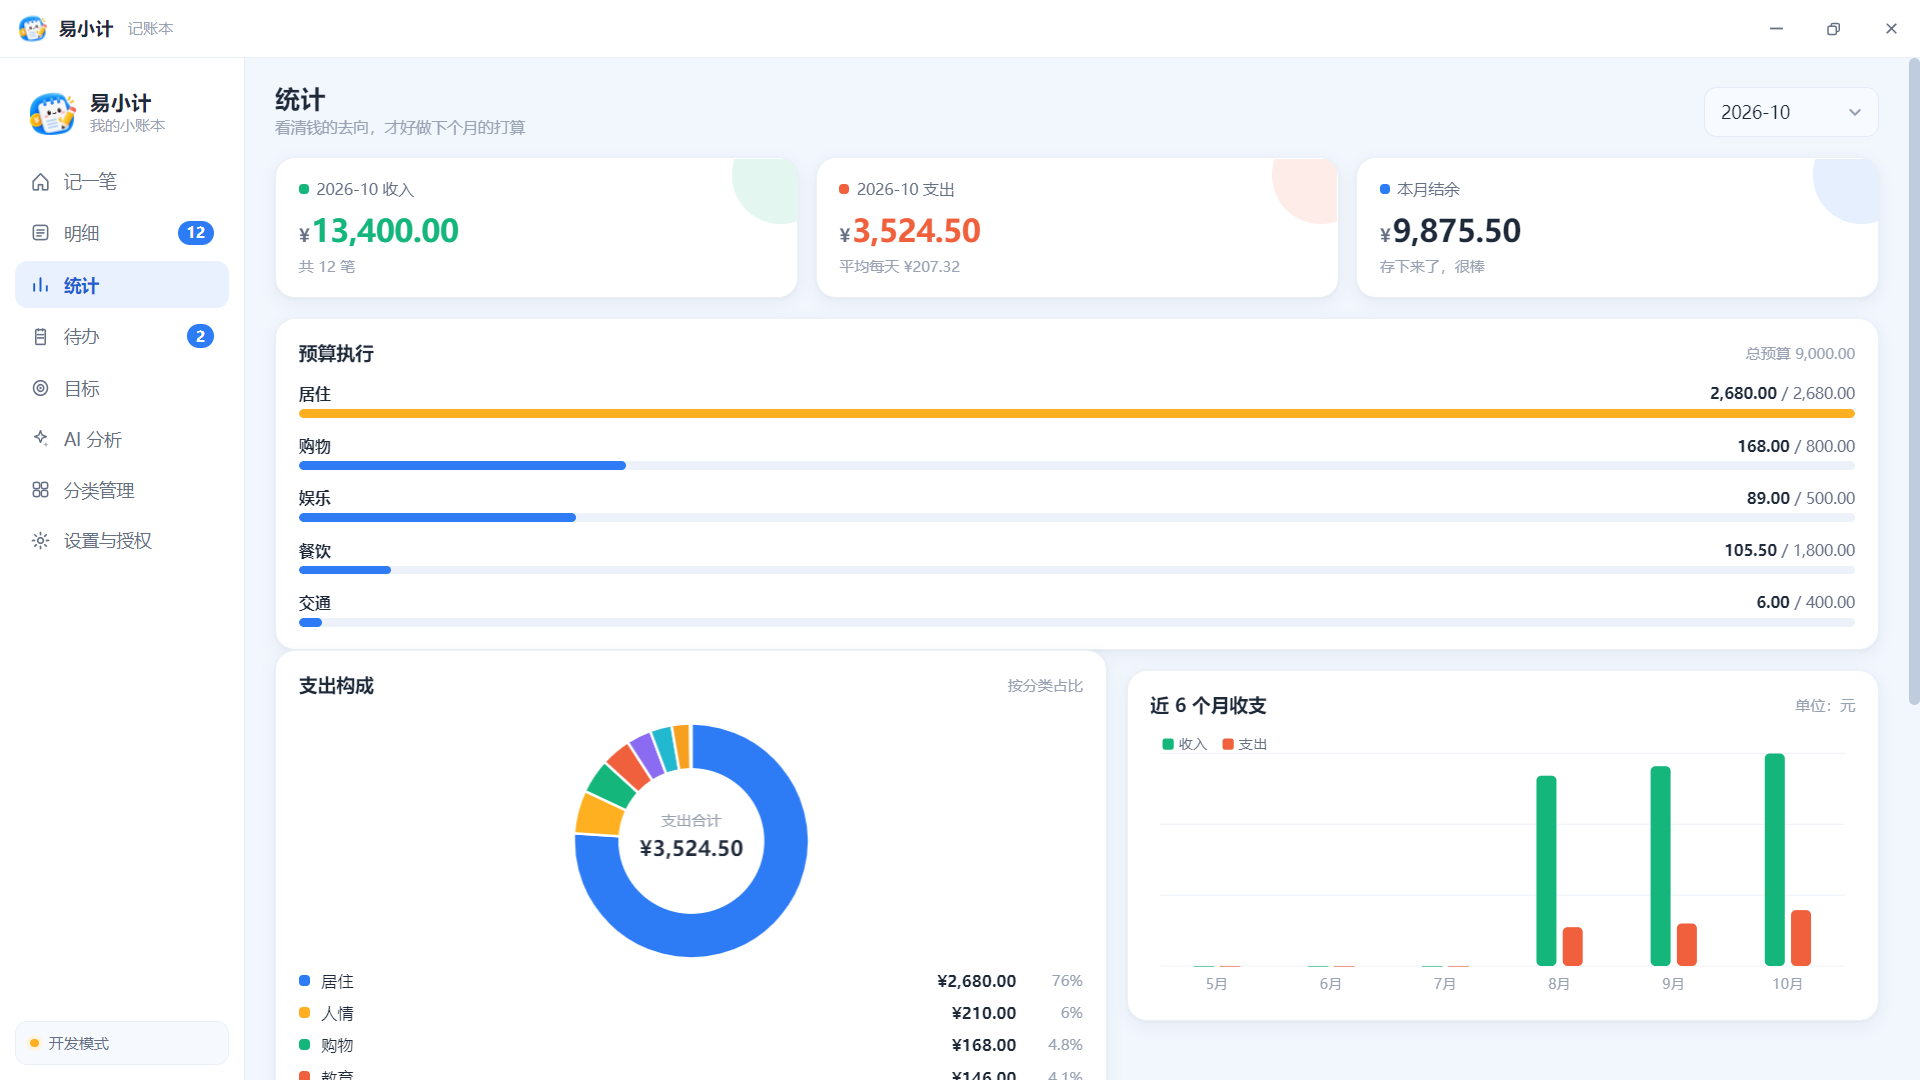1920x1080 pixels.
Task: Click the vertical scrollbar on right
Action: pos(1914,382)
